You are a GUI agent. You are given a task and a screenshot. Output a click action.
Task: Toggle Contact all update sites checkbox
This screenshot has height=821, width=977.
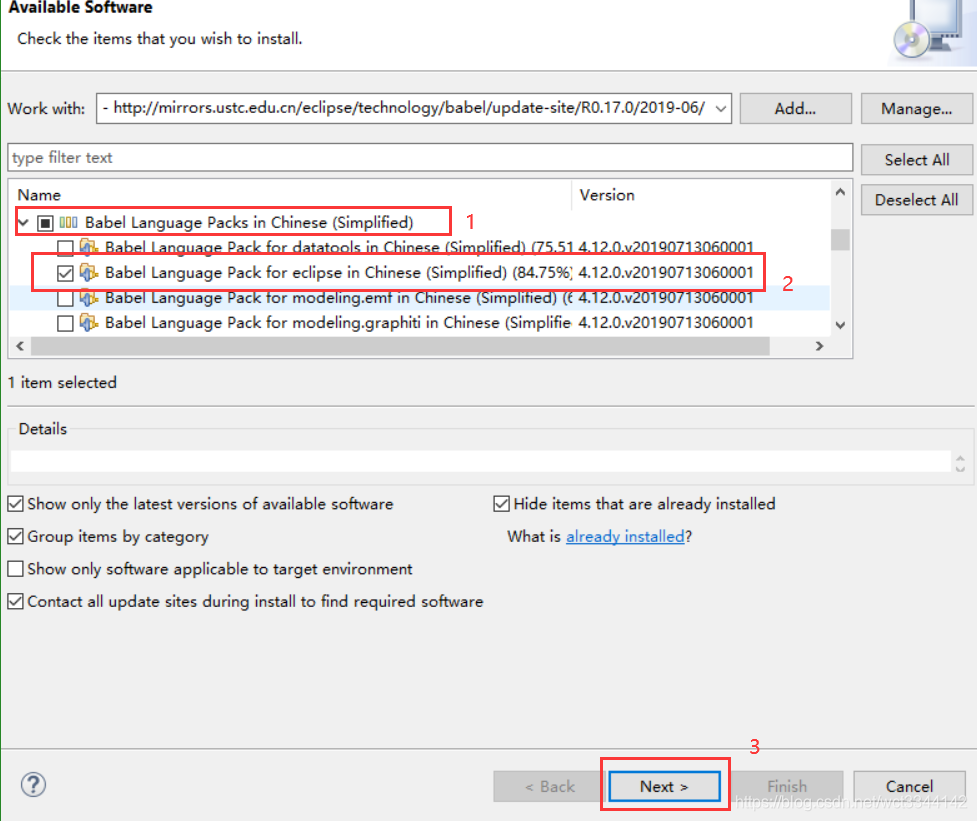tap(16, 601)
